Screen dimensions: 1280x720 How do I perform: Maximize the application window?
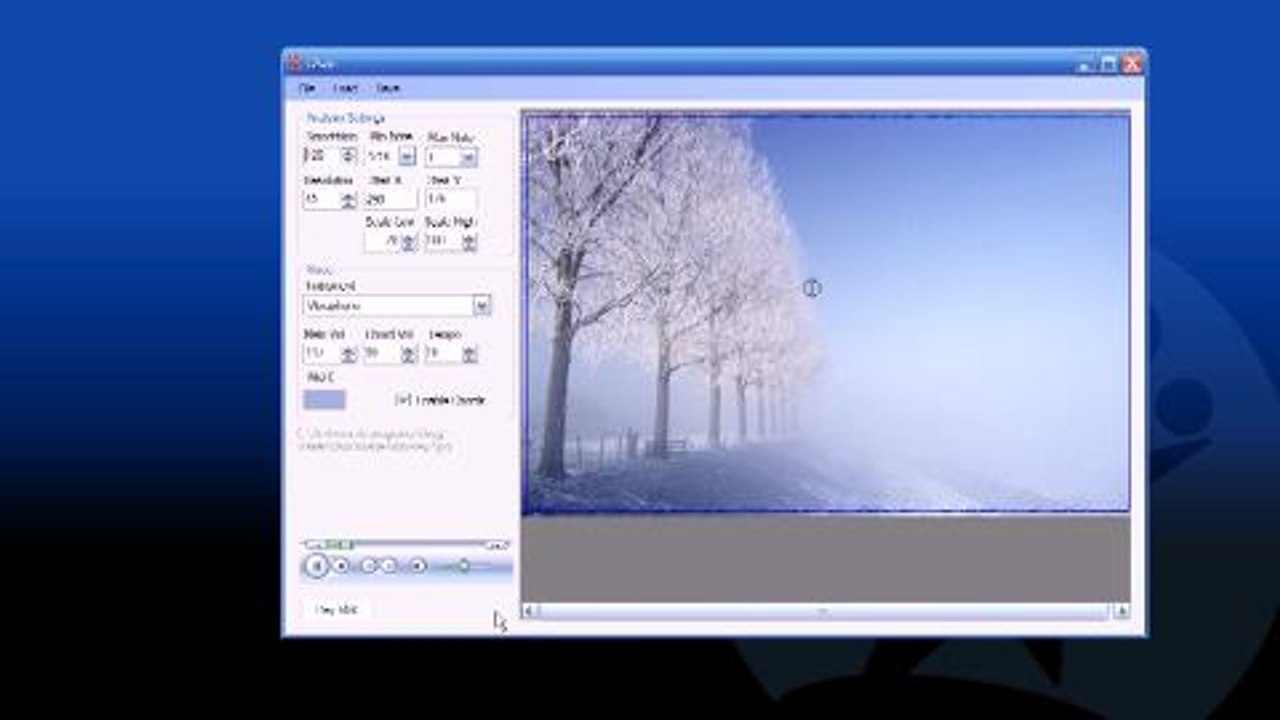click(x=1109, y=64)
